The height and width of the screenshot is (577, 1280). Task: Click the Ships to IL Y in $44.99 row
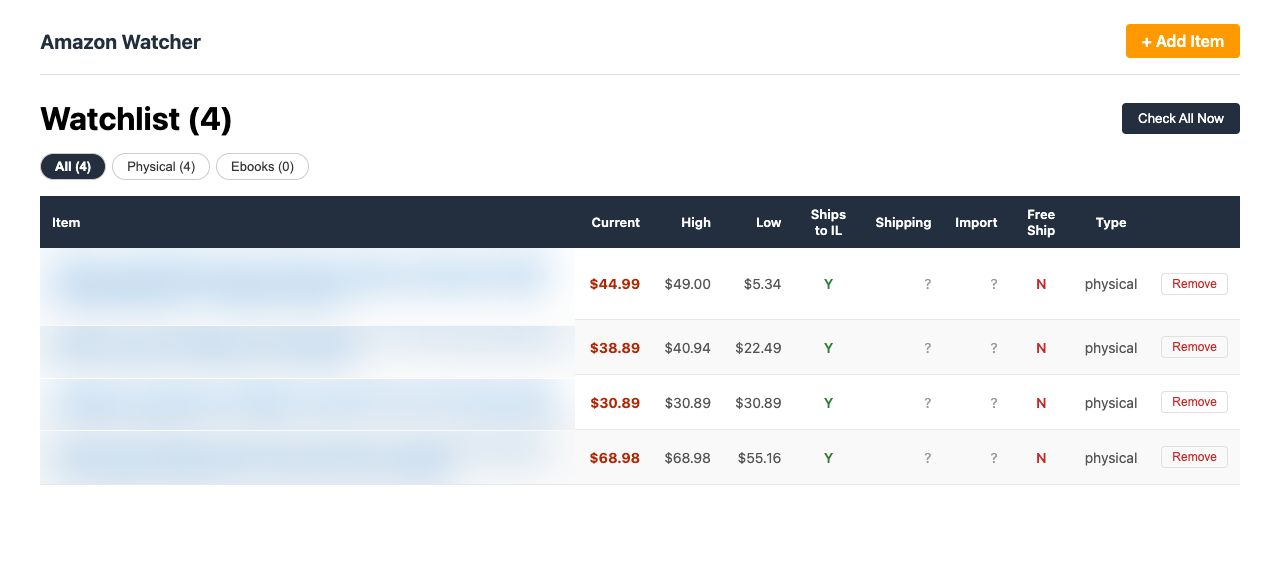click(828, 284)
